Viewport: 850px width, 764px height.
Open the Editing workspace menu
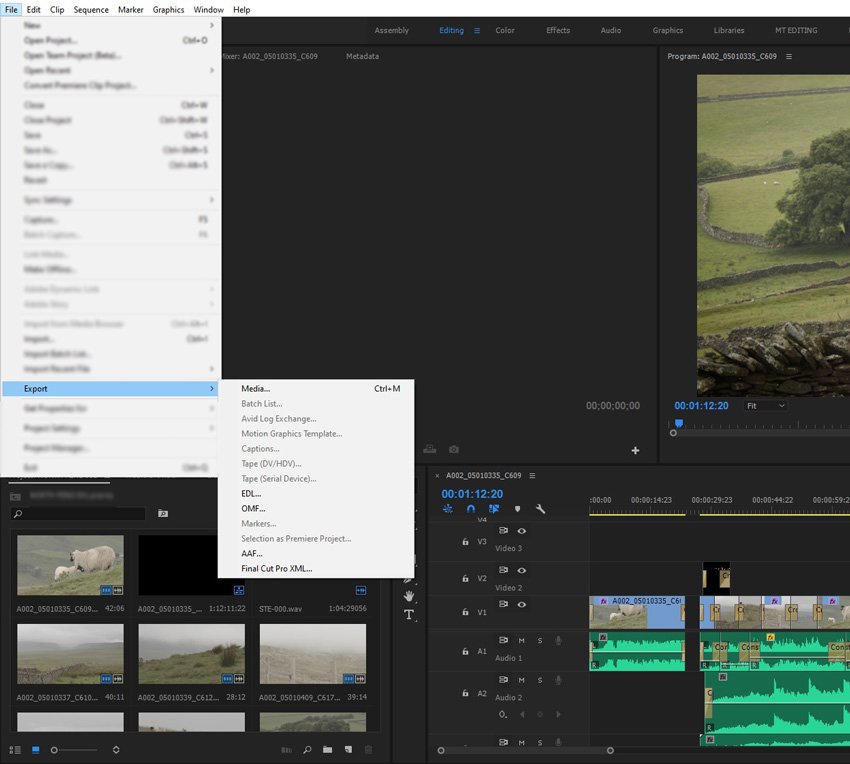click(x=477, y=30)
